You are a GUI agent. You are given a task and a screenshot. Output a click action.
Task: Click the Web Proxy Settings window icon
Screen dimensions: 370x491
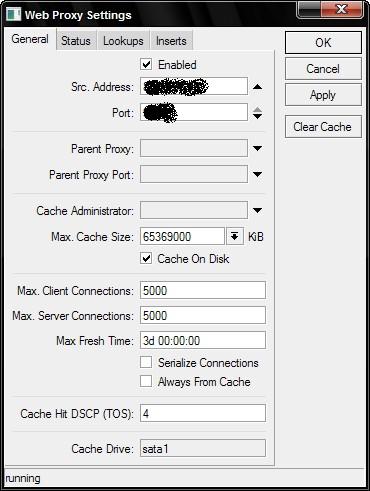(13, 15)
